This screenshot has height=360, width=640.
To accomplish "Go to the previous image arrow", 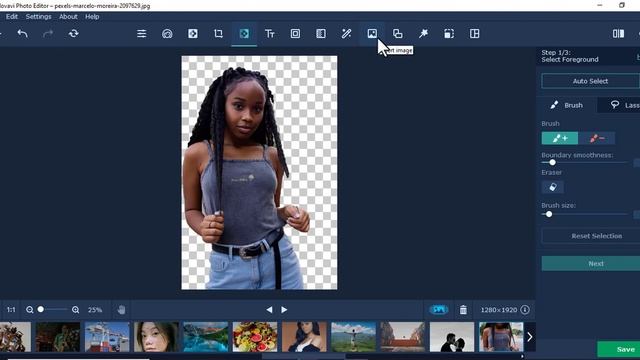I will [269, 310].
